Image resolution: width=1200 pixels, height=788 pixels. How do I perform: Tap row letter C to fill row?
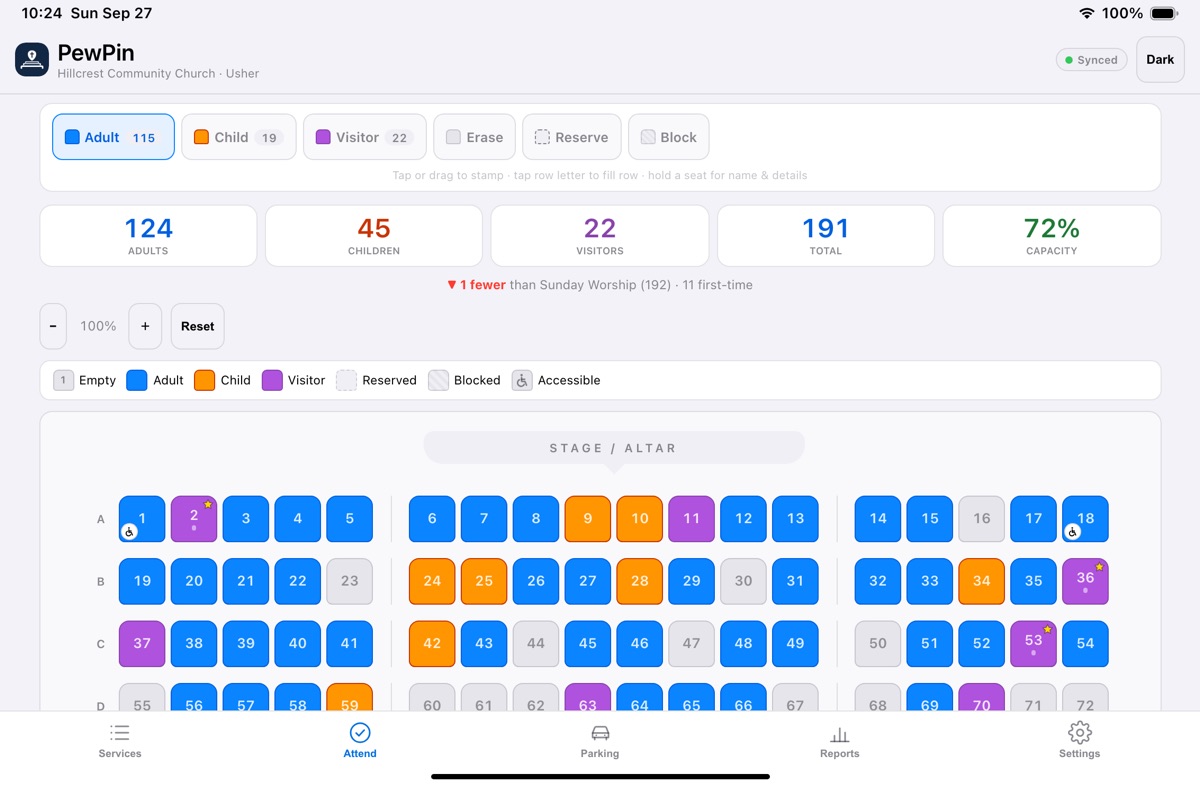pyautogui.click(x=100, y=644)
